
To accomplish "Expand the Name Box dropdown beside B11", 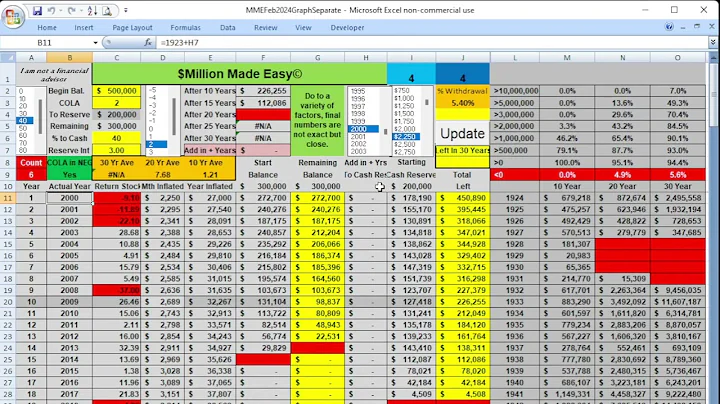I will 96,43.
